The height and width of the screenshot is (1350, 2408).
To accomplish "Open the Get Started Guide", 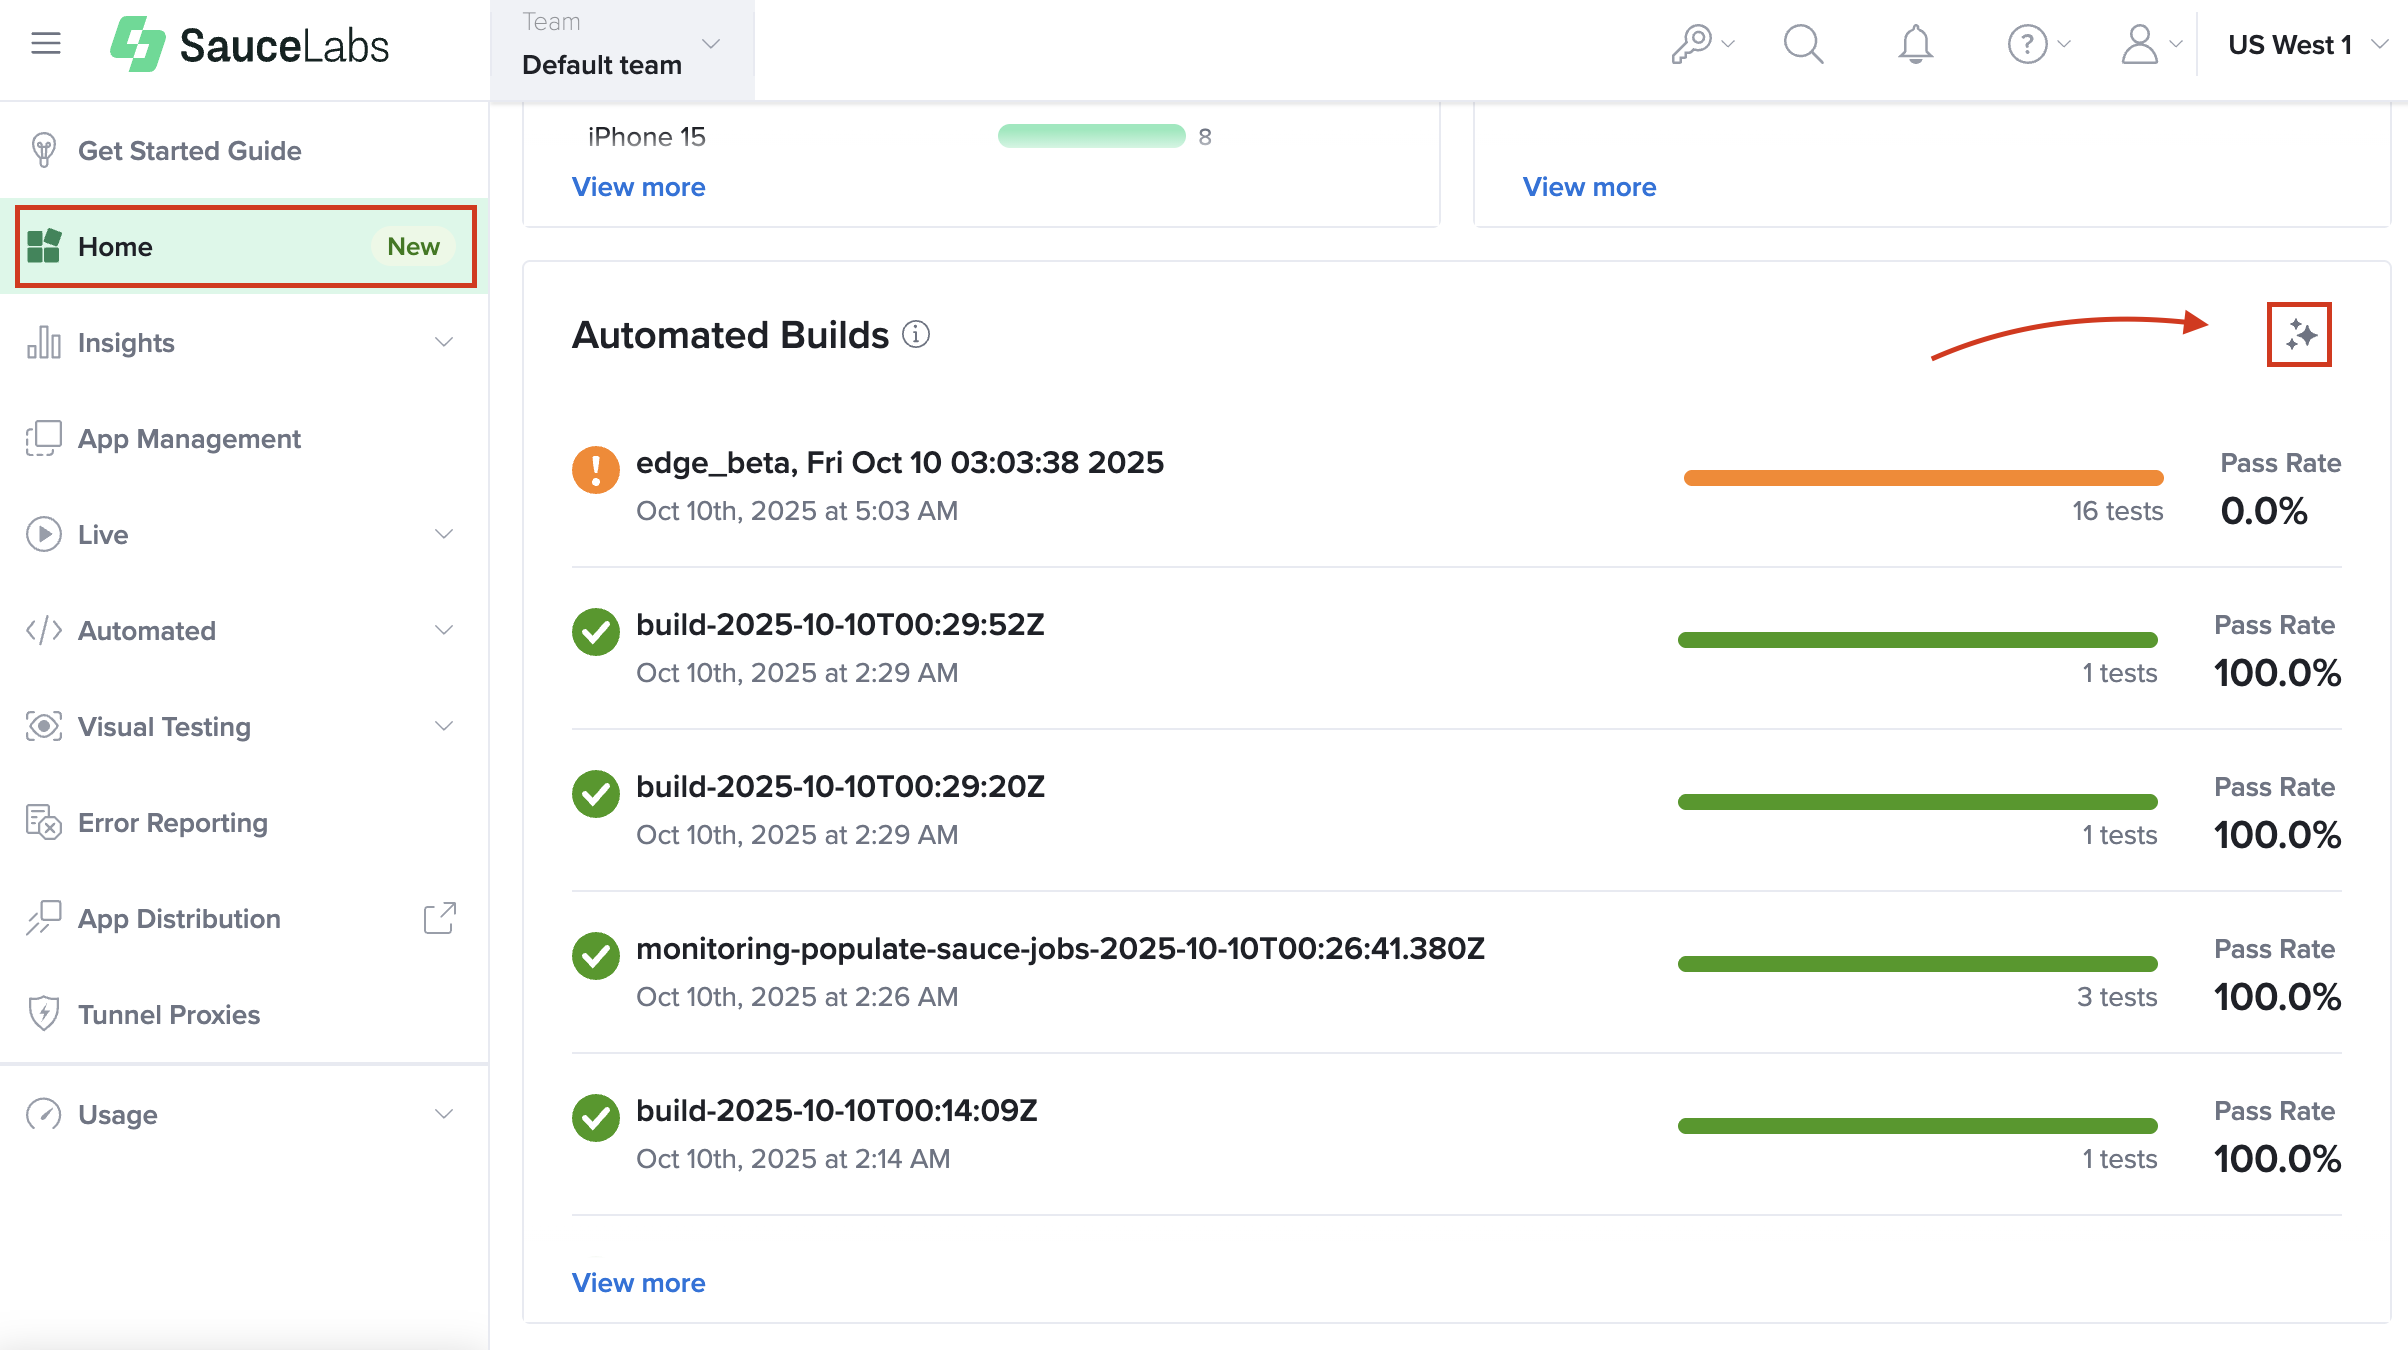I will click(x=189, y=150).
